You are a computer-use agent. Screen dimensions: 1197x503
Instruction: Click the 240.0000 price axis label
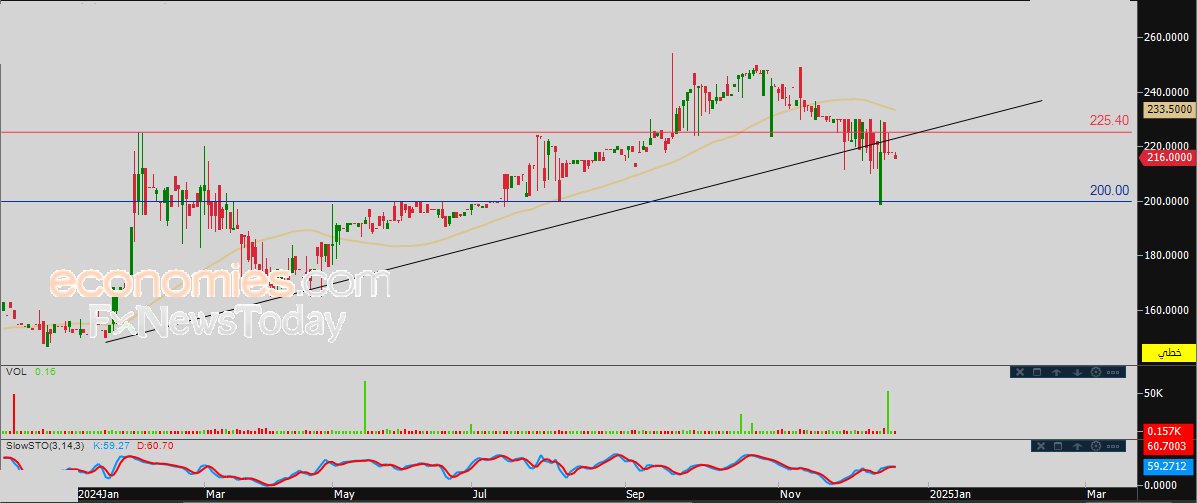coord(1168,92)
